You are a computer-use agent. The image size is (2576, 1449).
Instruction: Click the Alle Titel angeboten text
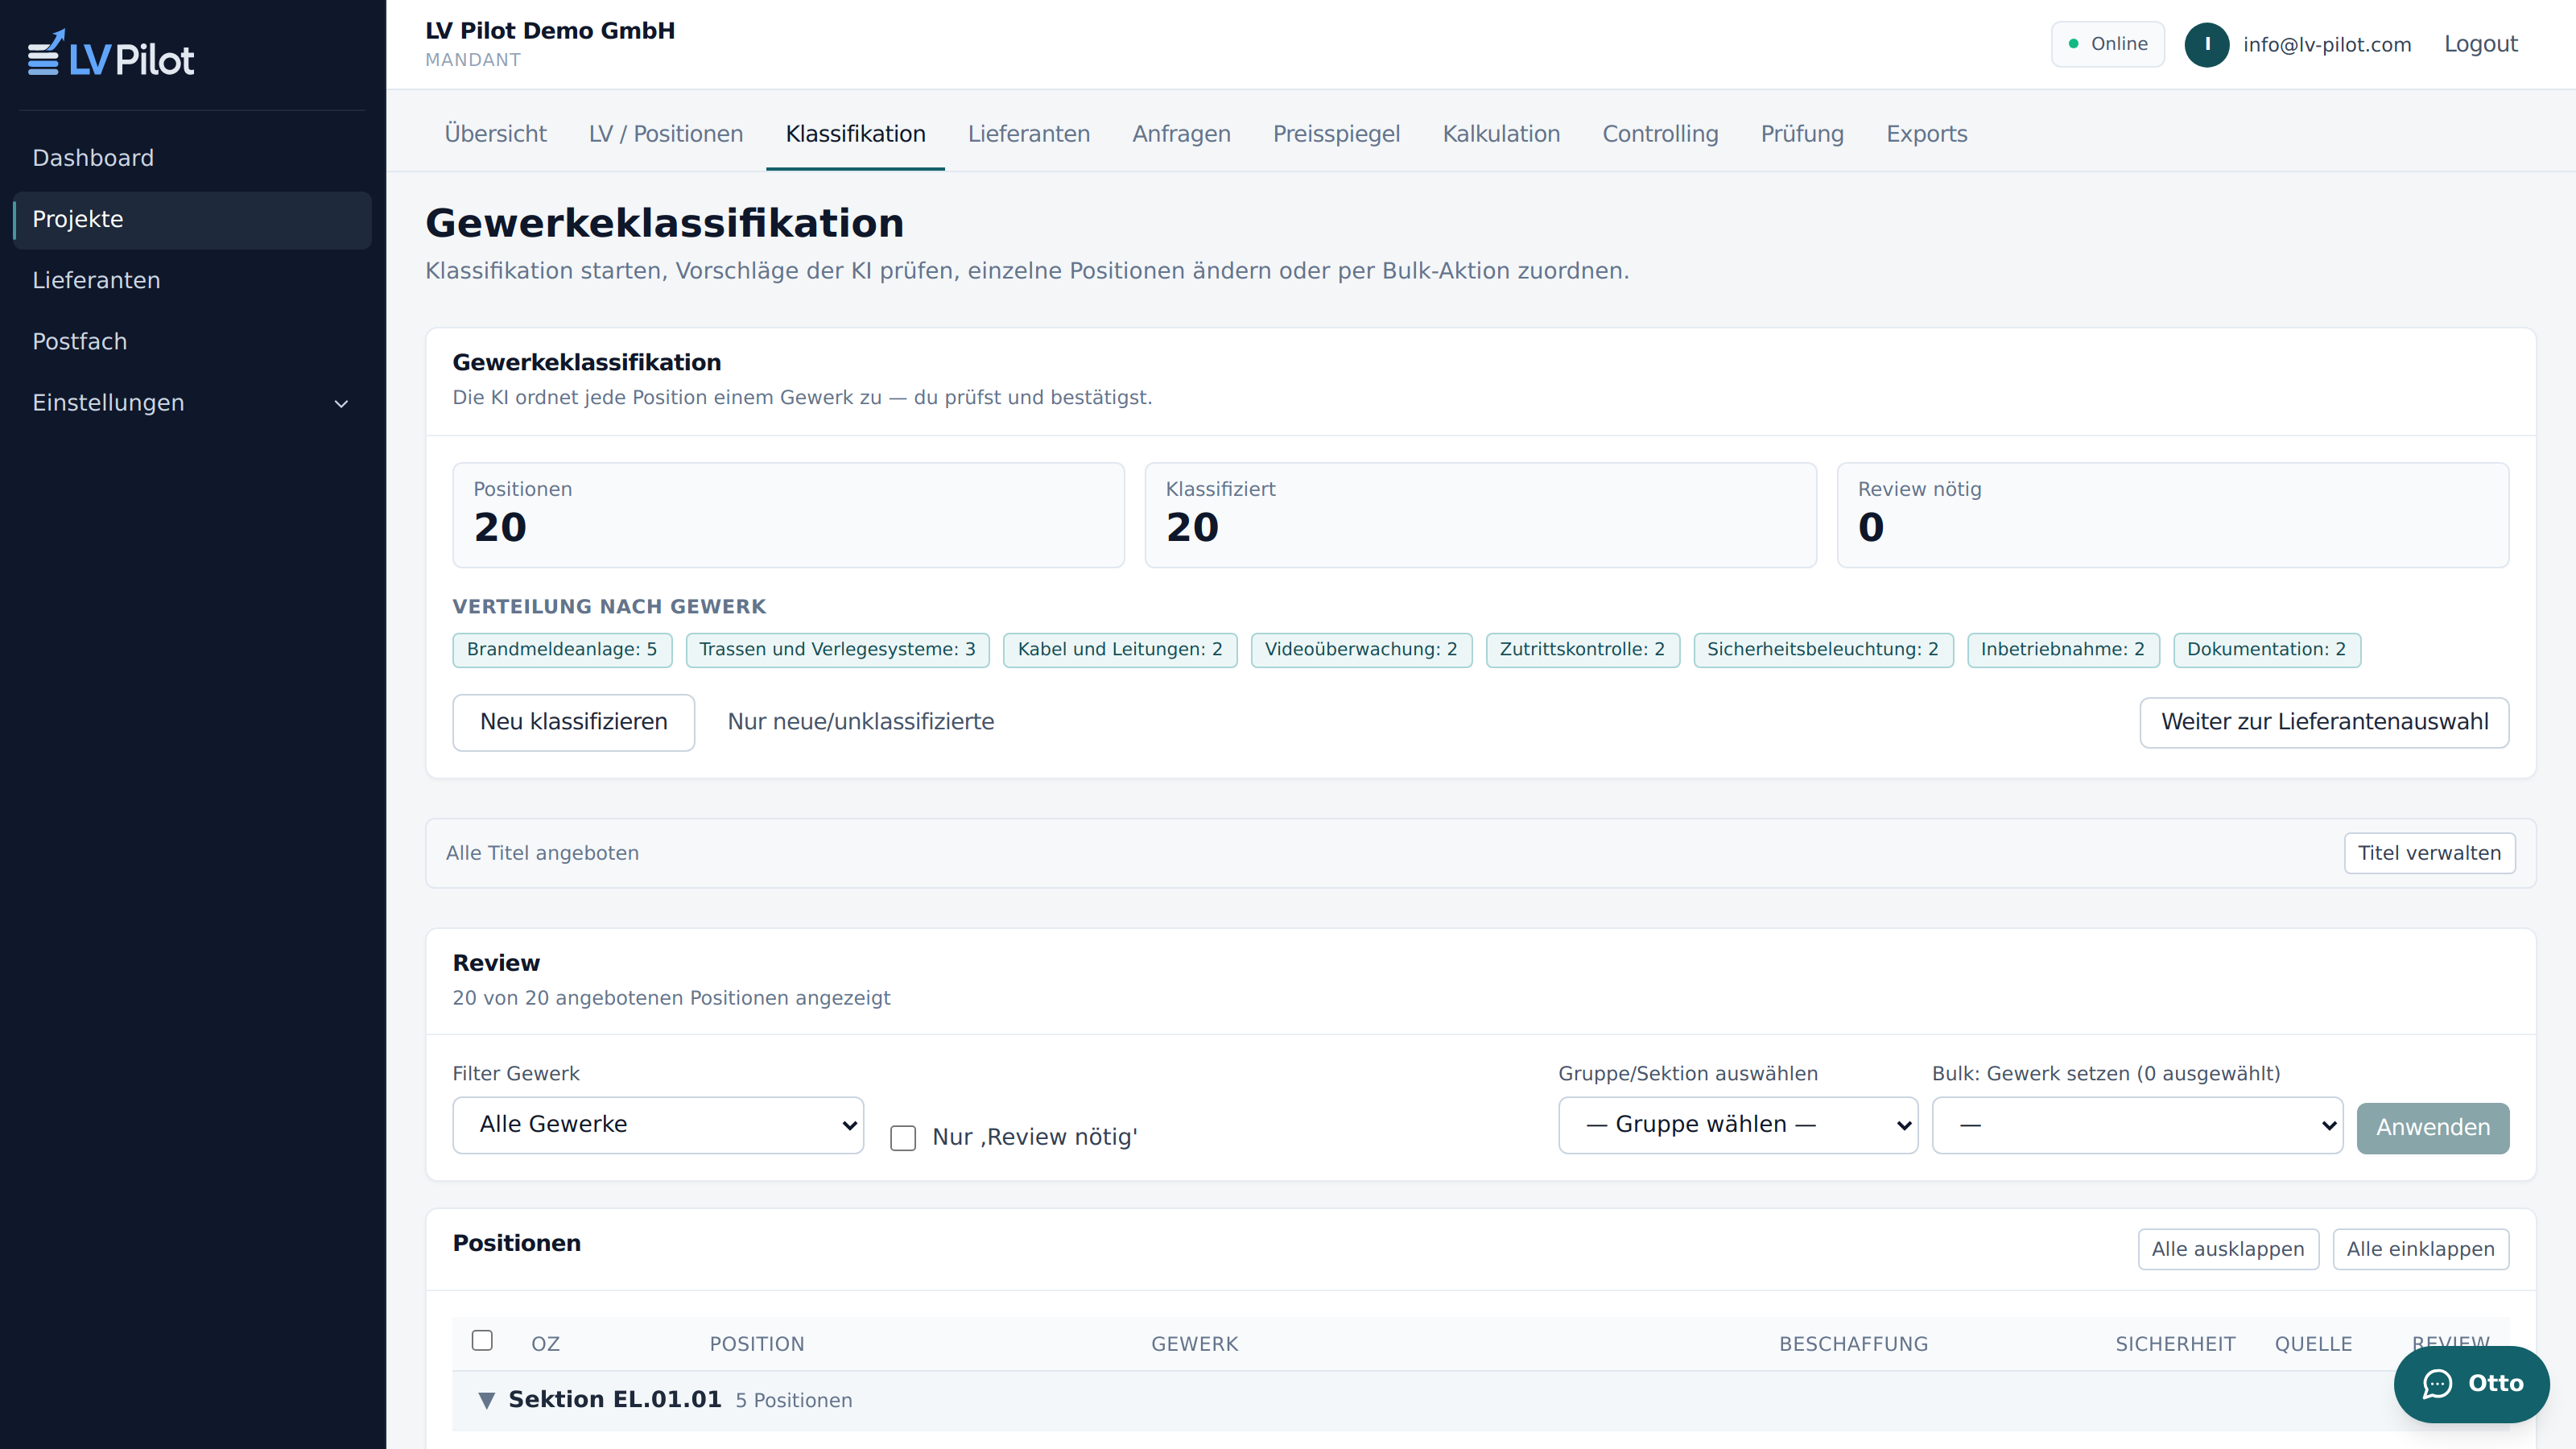(542, 853)
